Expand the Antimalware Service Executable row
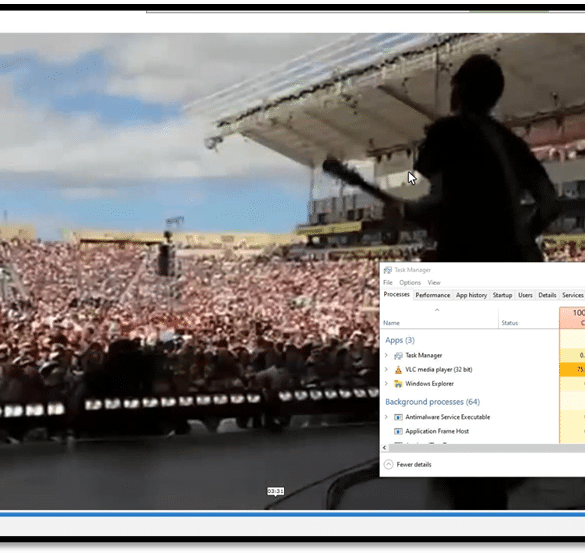The image size is (585, 555). click(x=387, y=417)
